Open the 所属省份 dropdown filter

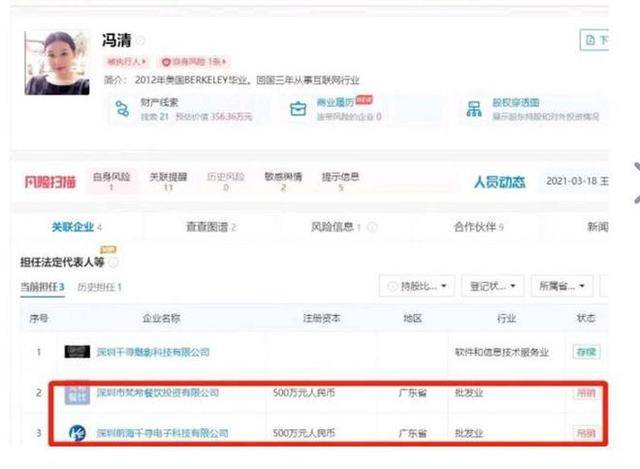click(x=562, y=287)
